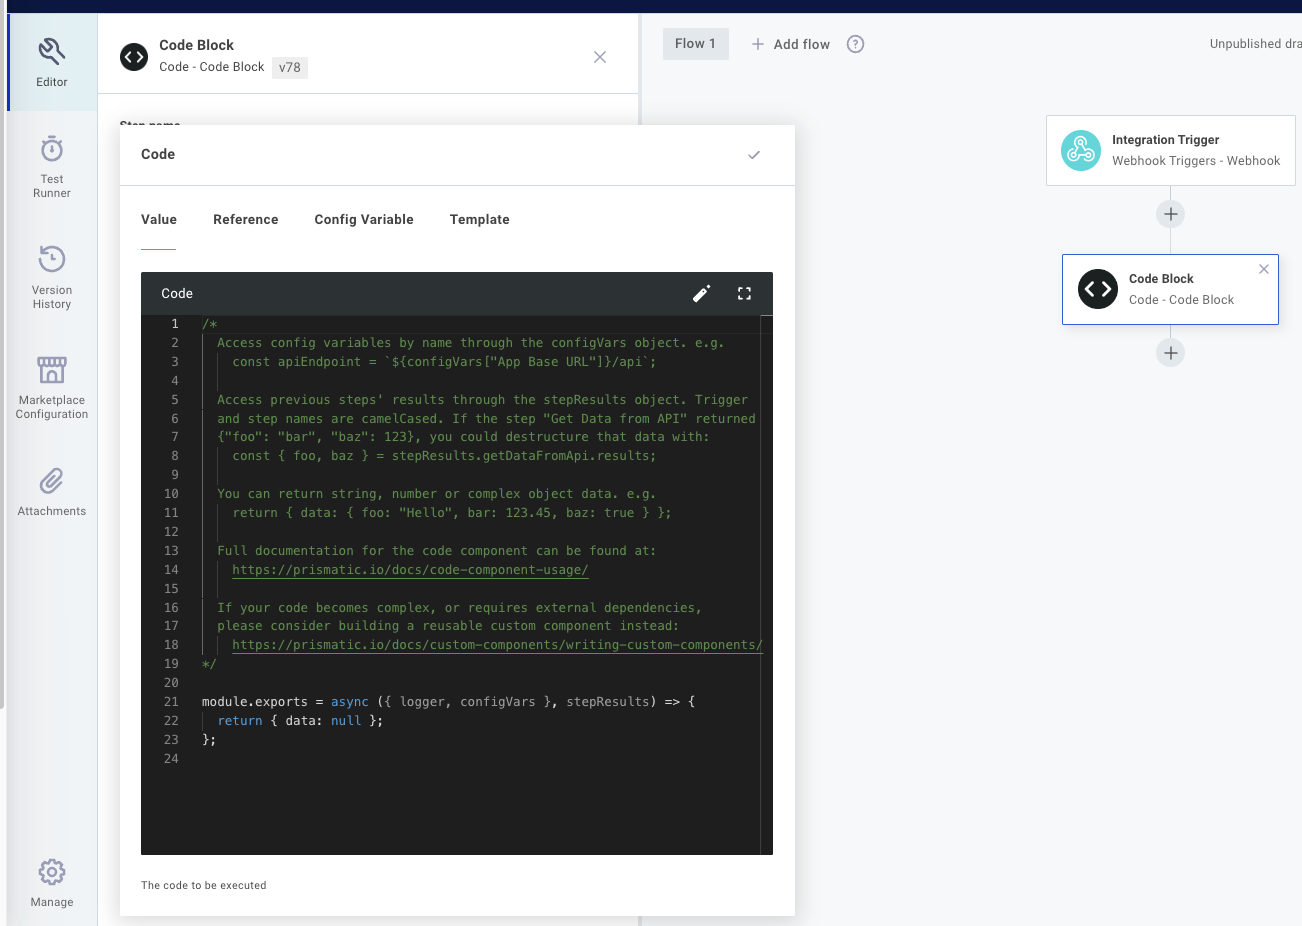Click the Add flow button
The height and width of the screenshot is (926, 1302).
point(791,44)
